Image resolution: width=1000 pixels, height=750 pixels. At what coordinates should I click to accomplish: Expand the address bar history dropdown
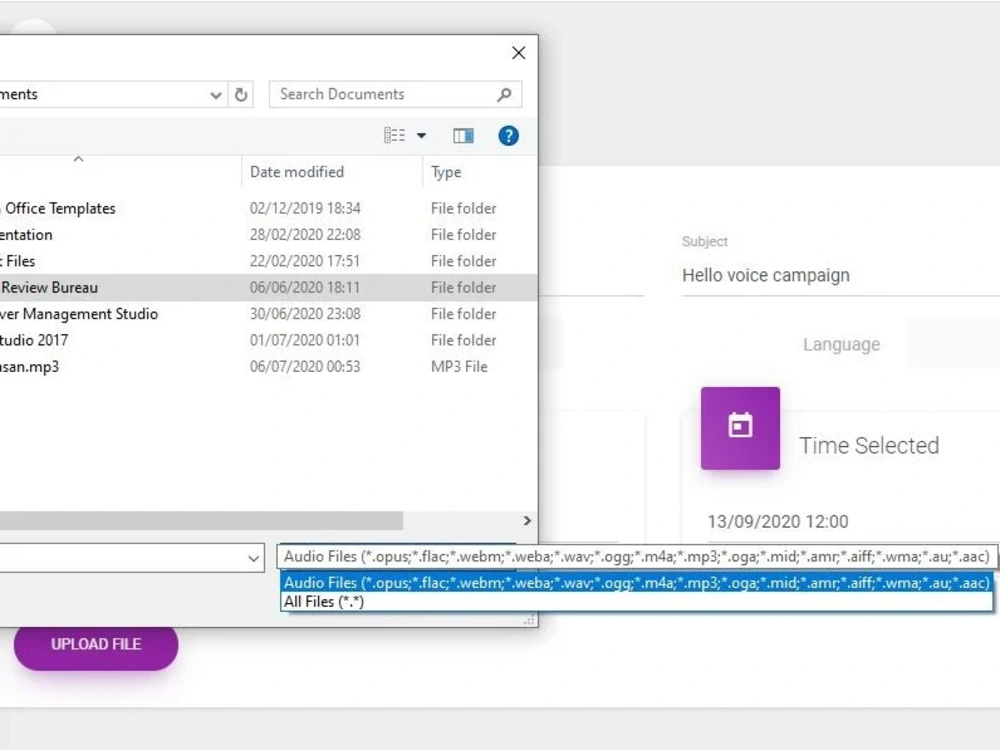tap(216, 94)
